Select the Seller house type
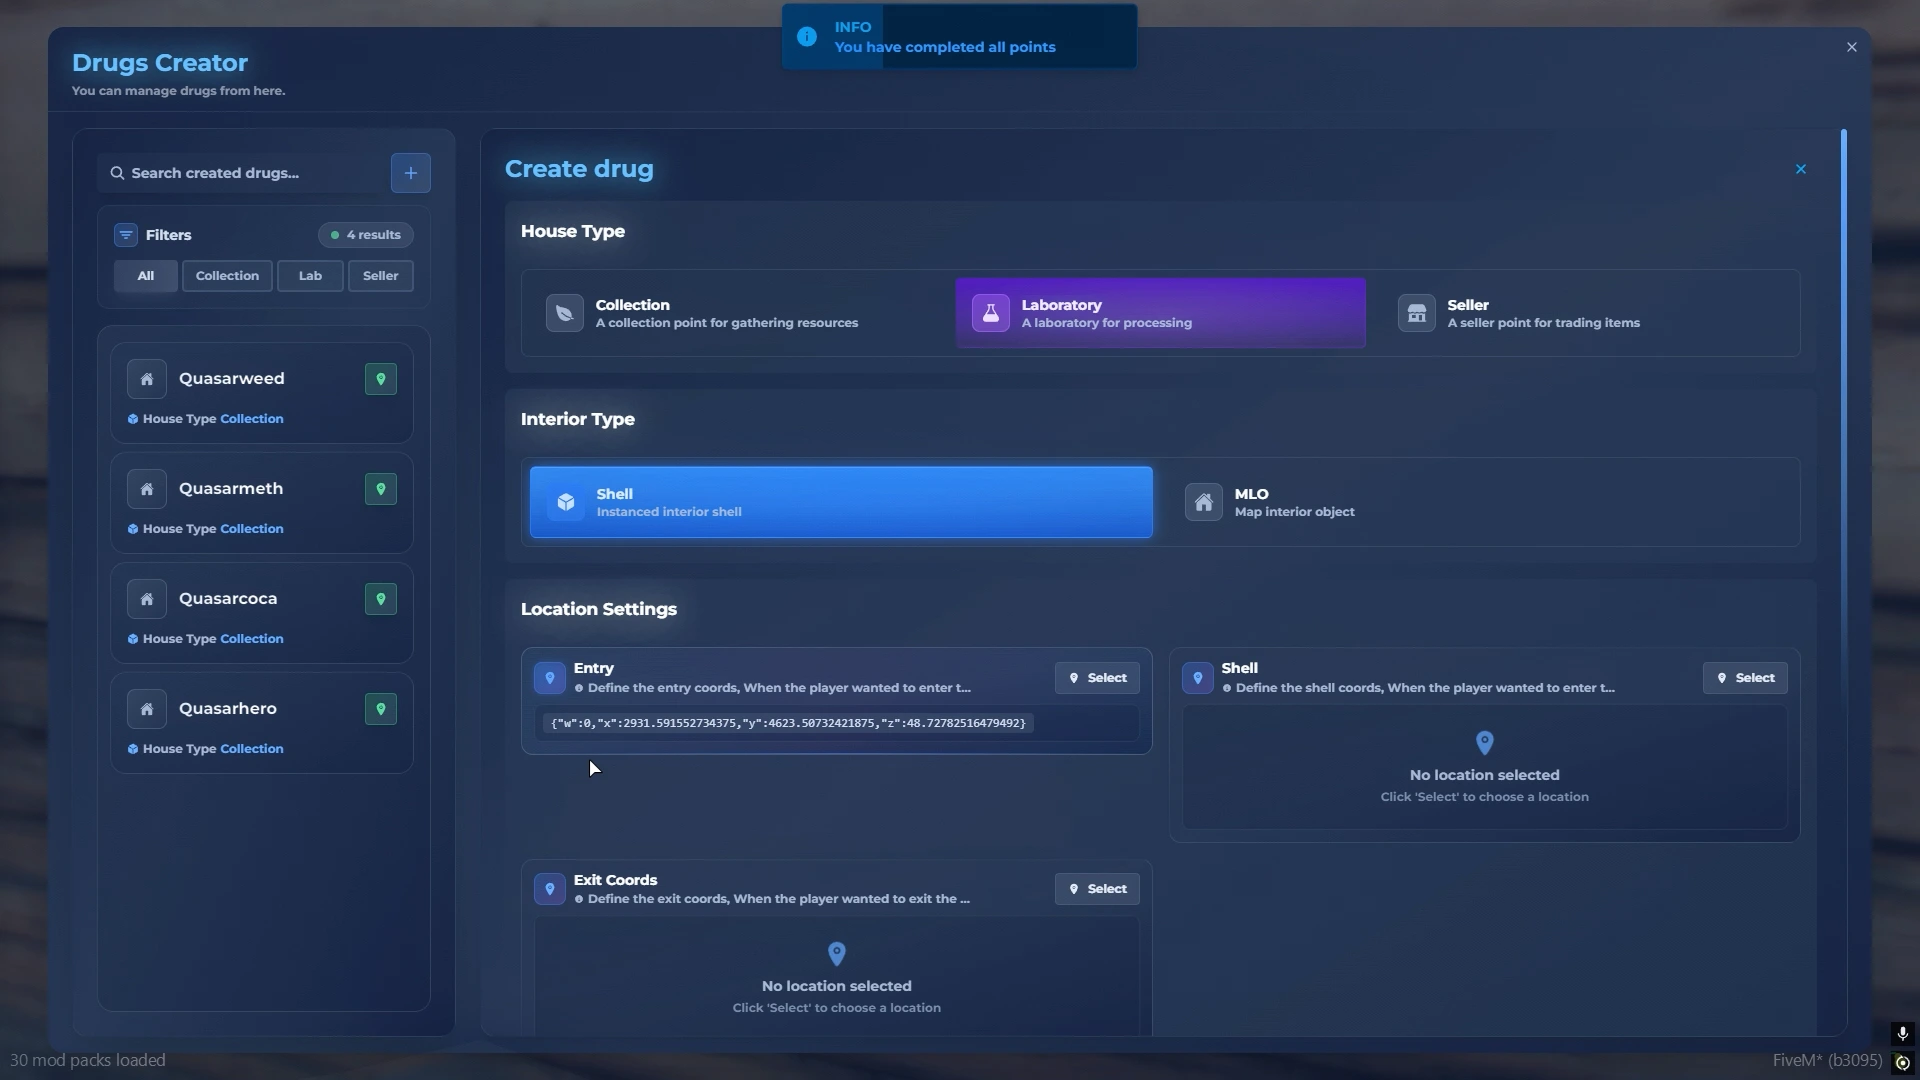This screenshot has height=1080, width=1920. coord(1588,313)
